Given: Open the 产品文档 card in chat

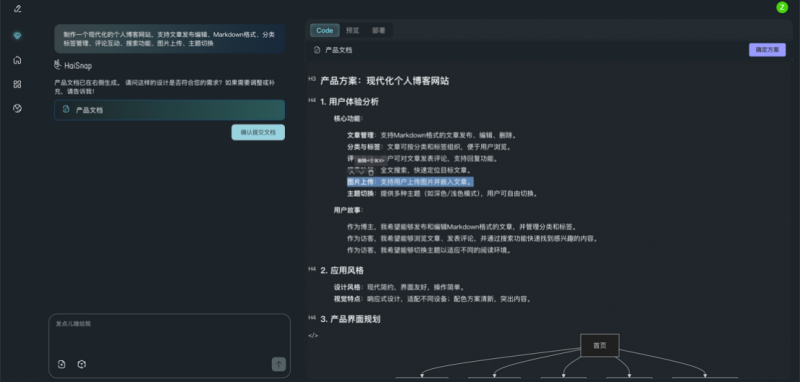Looking at the screenshot, I should (169, 110).
